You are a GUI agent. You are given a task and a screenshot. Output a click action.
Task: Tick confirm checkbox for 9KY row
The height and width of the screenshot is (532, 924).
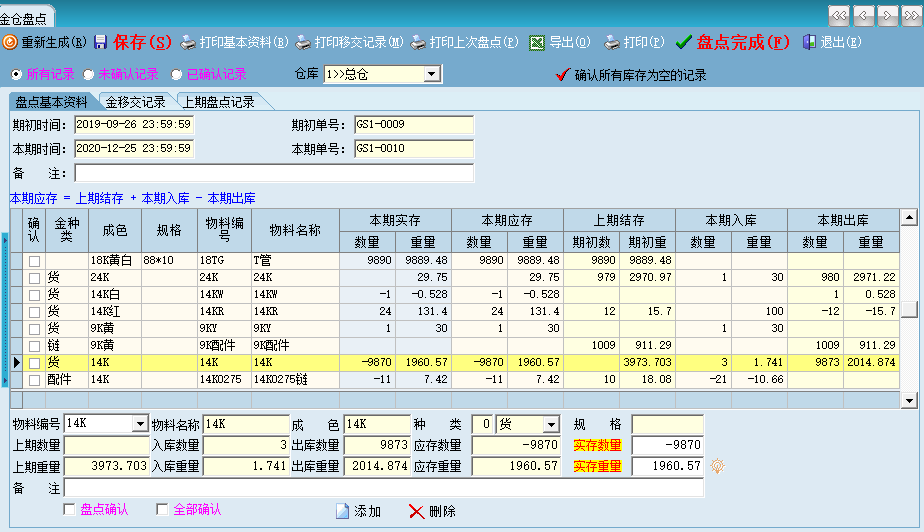tap(34, 329)
